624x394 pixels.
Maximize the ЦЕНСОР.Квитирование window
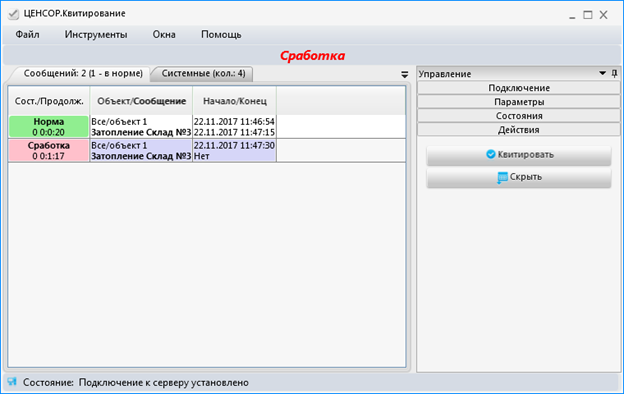pyautogui.click(x=588, y=15)
